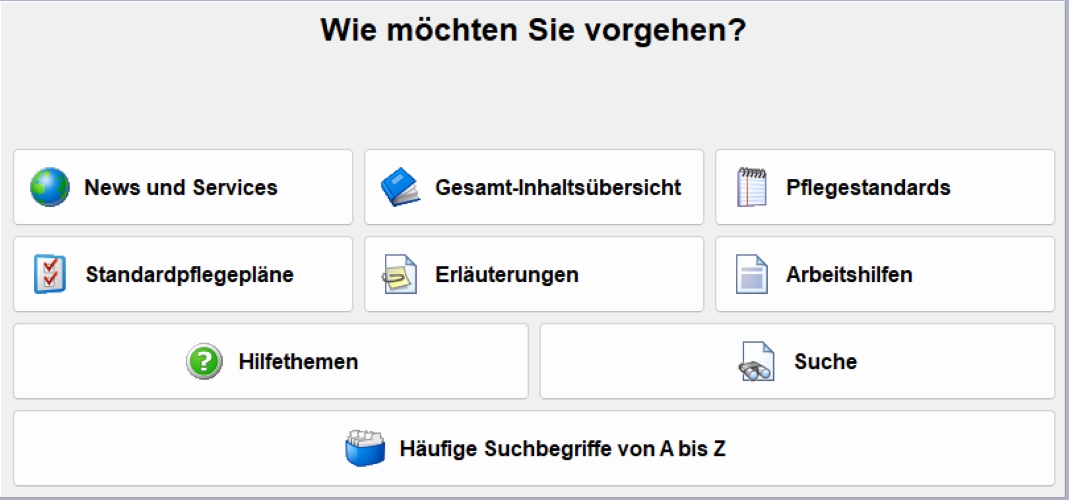Launch the Suche search label
The height and width of the screenshot is (500, 1069).
pos(825,361)
